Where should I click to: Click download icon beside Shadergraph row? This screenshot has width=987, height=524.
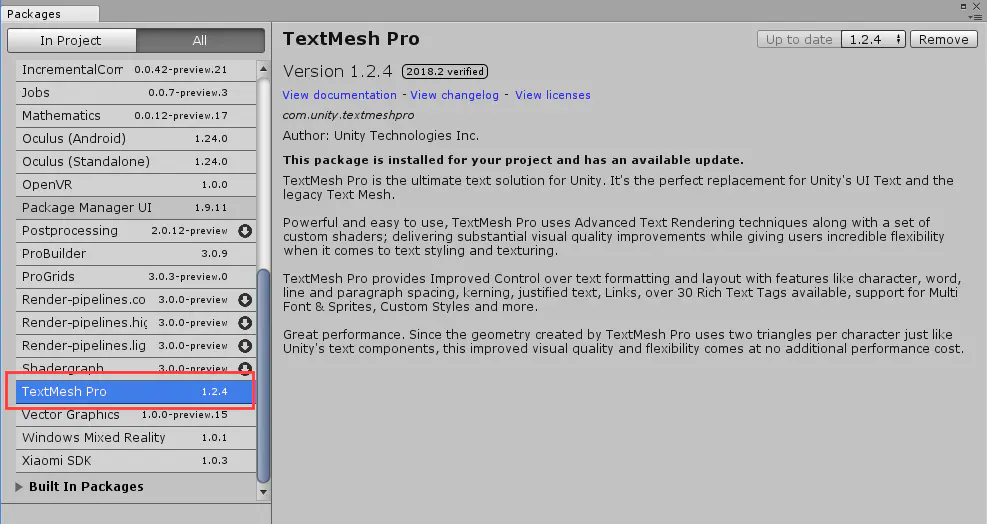pos(245,368)
